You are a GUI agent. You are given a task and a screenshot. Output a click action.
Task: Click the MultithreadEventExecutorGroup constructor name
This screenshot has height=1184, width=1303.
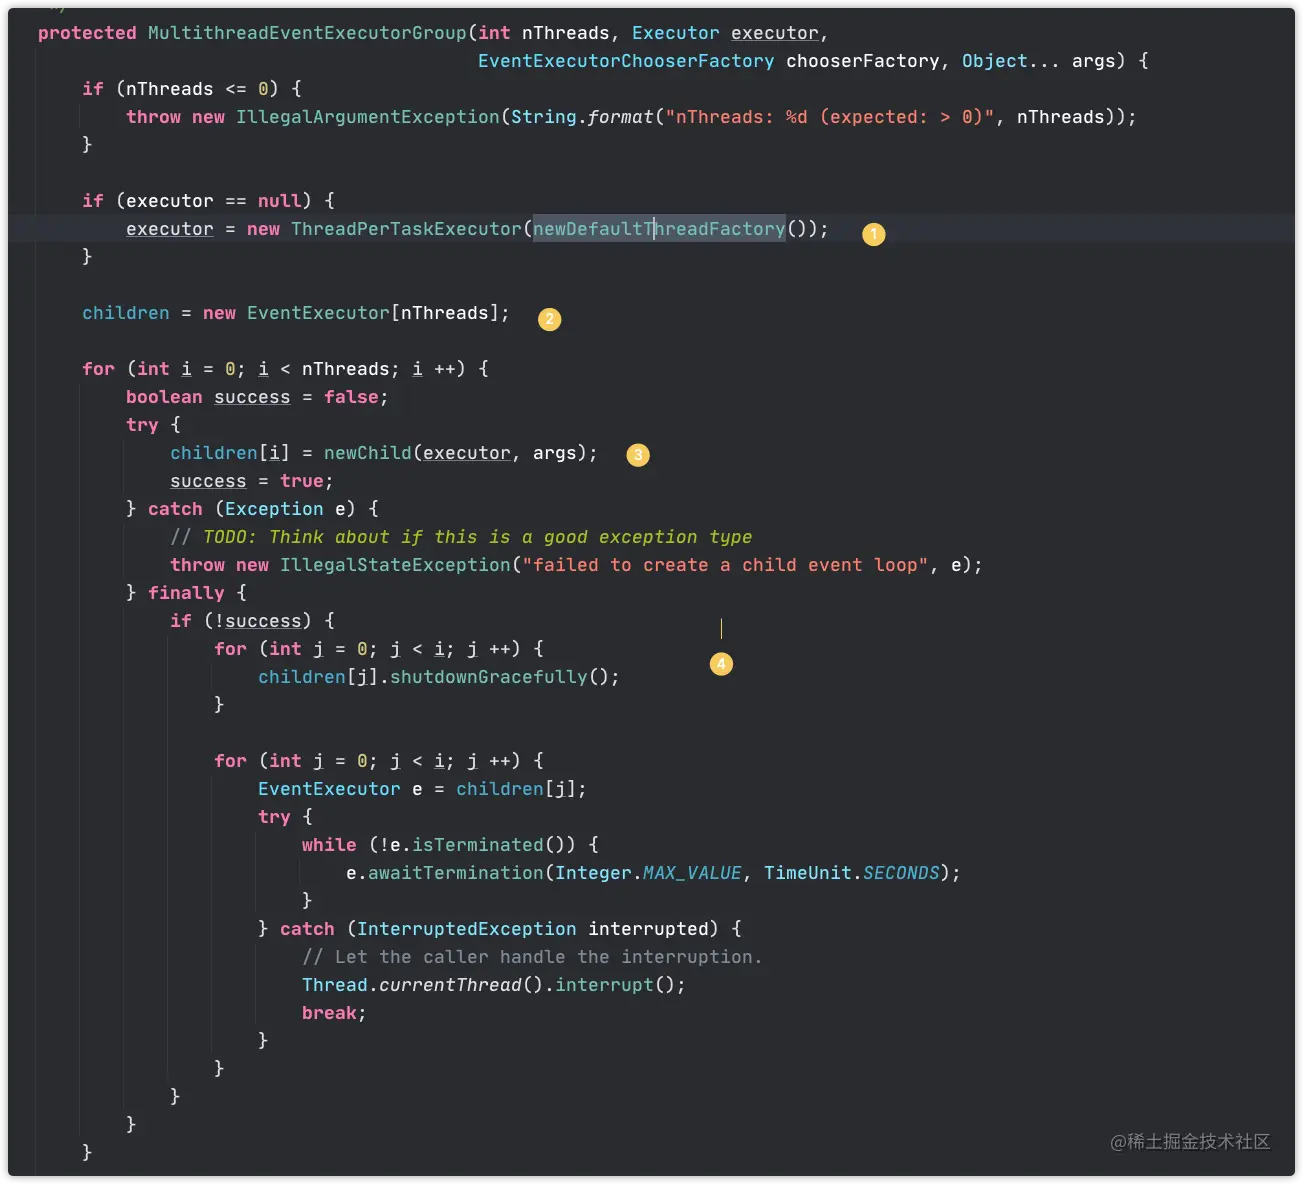coord(307,33)
